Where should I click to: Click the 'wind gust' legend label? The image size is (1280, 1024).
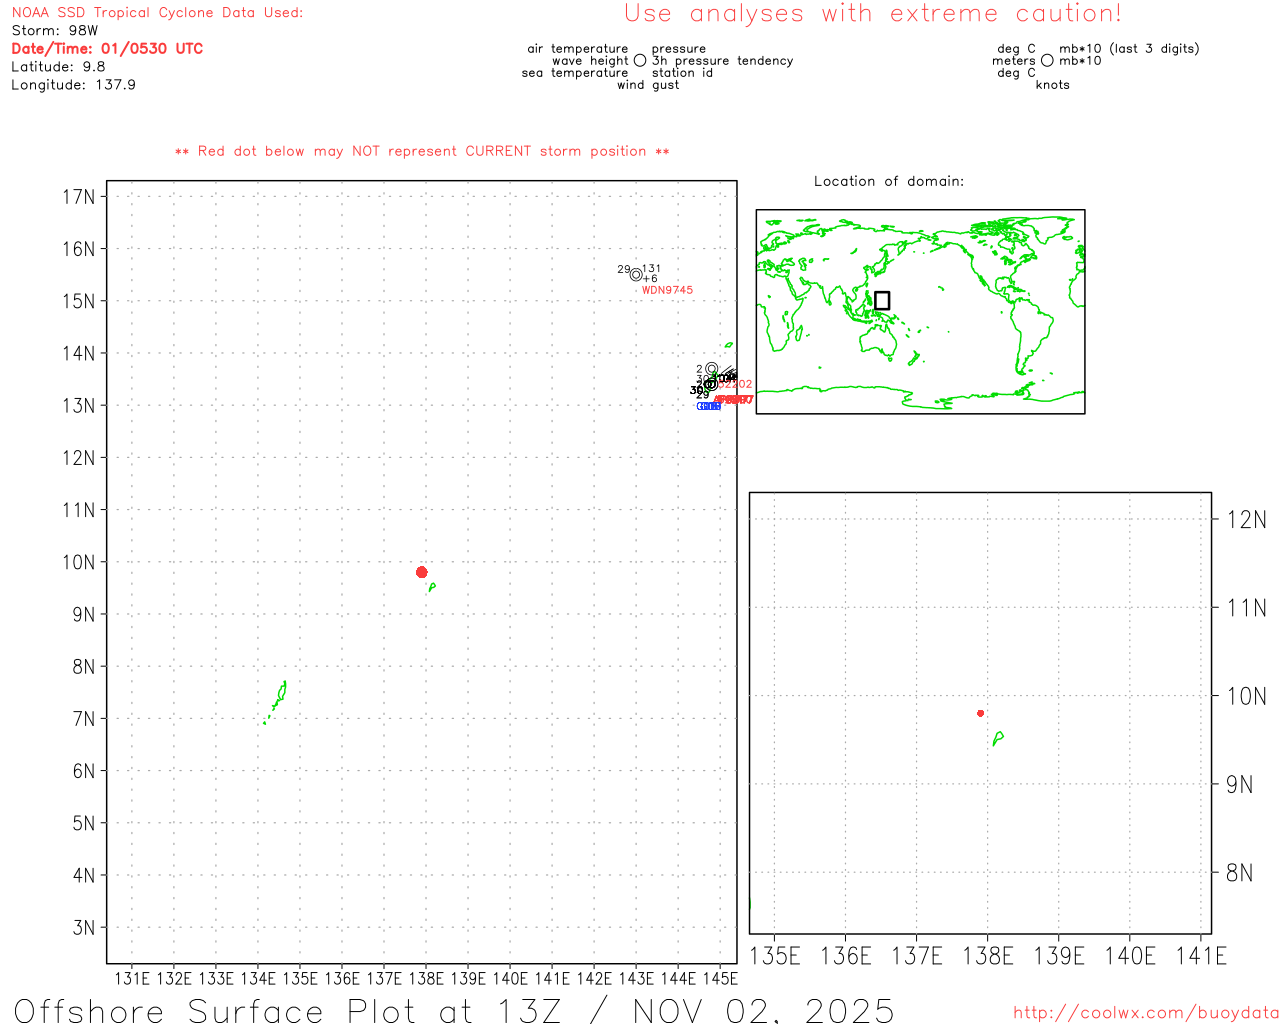pyautogui.click(x=648, y=85)
